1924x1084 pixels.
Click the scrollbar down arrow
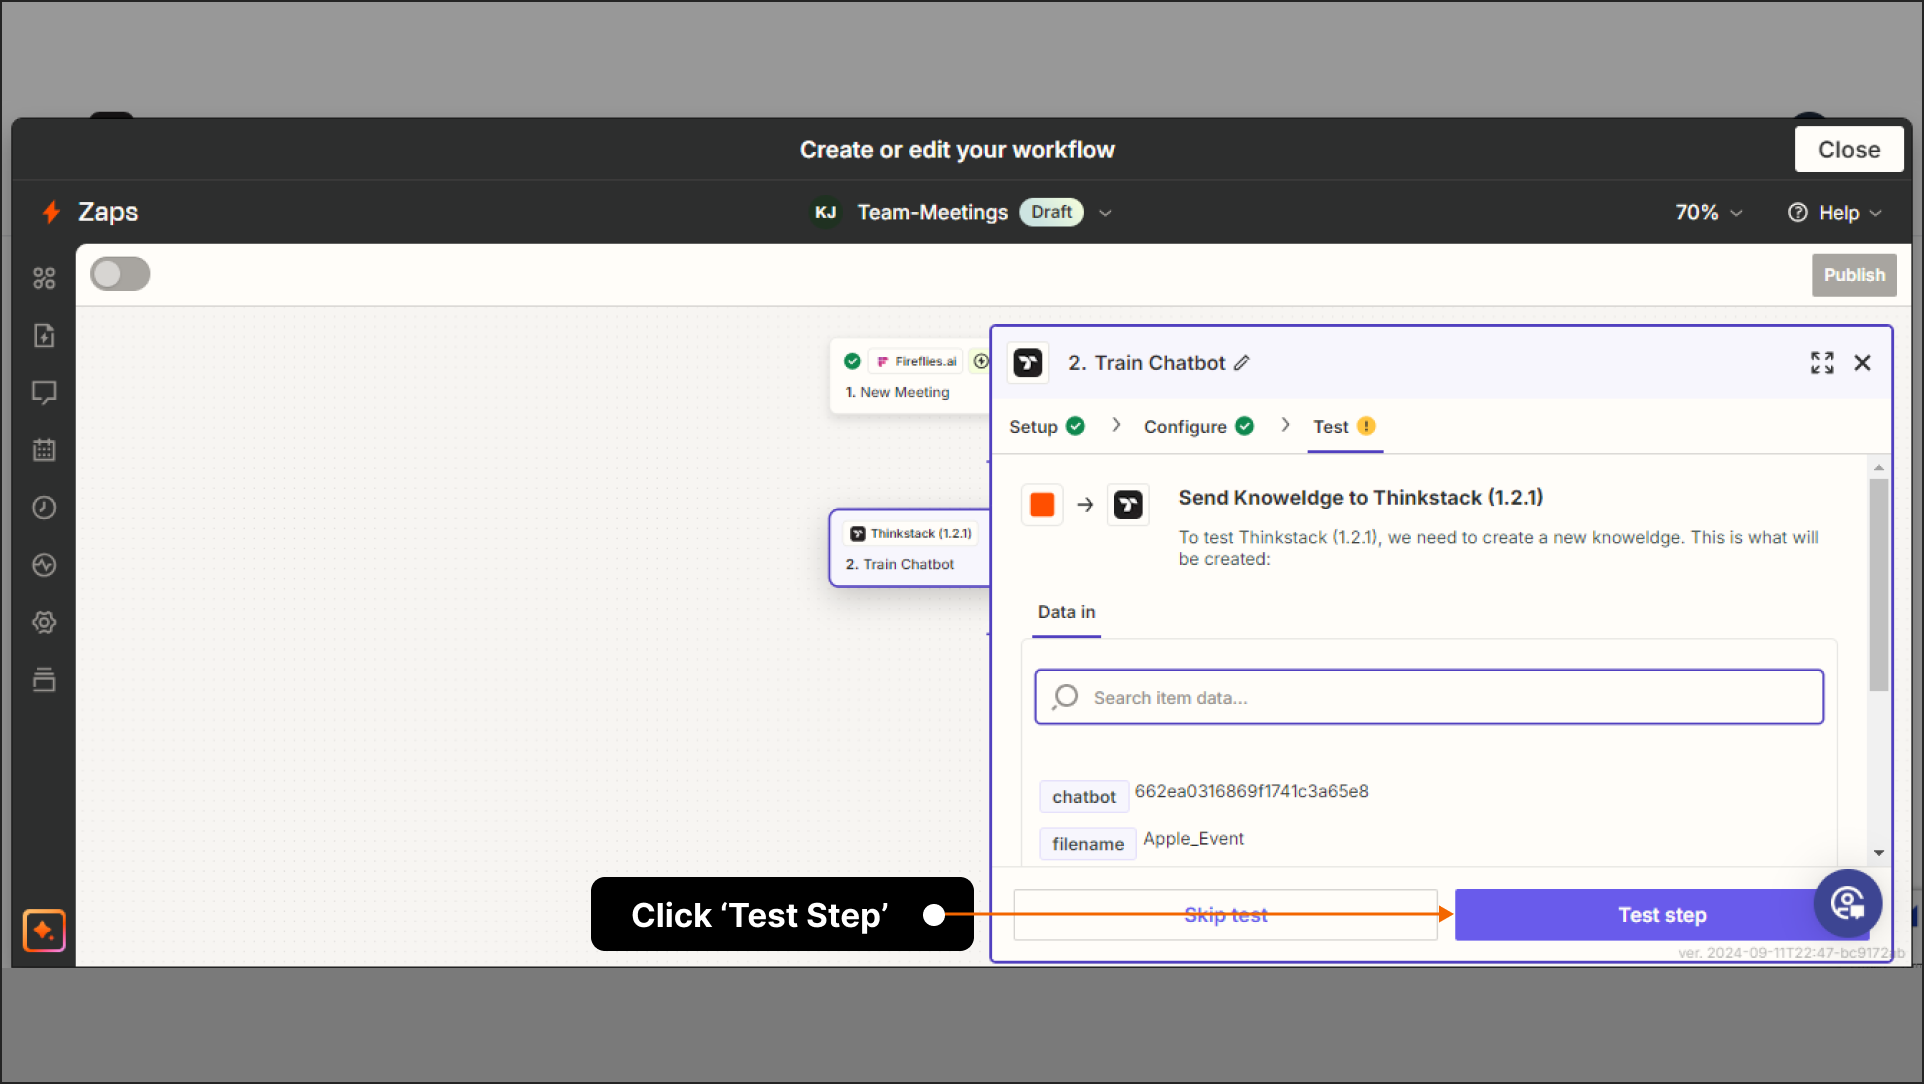pyautogui.click(x=1879, y=853)
